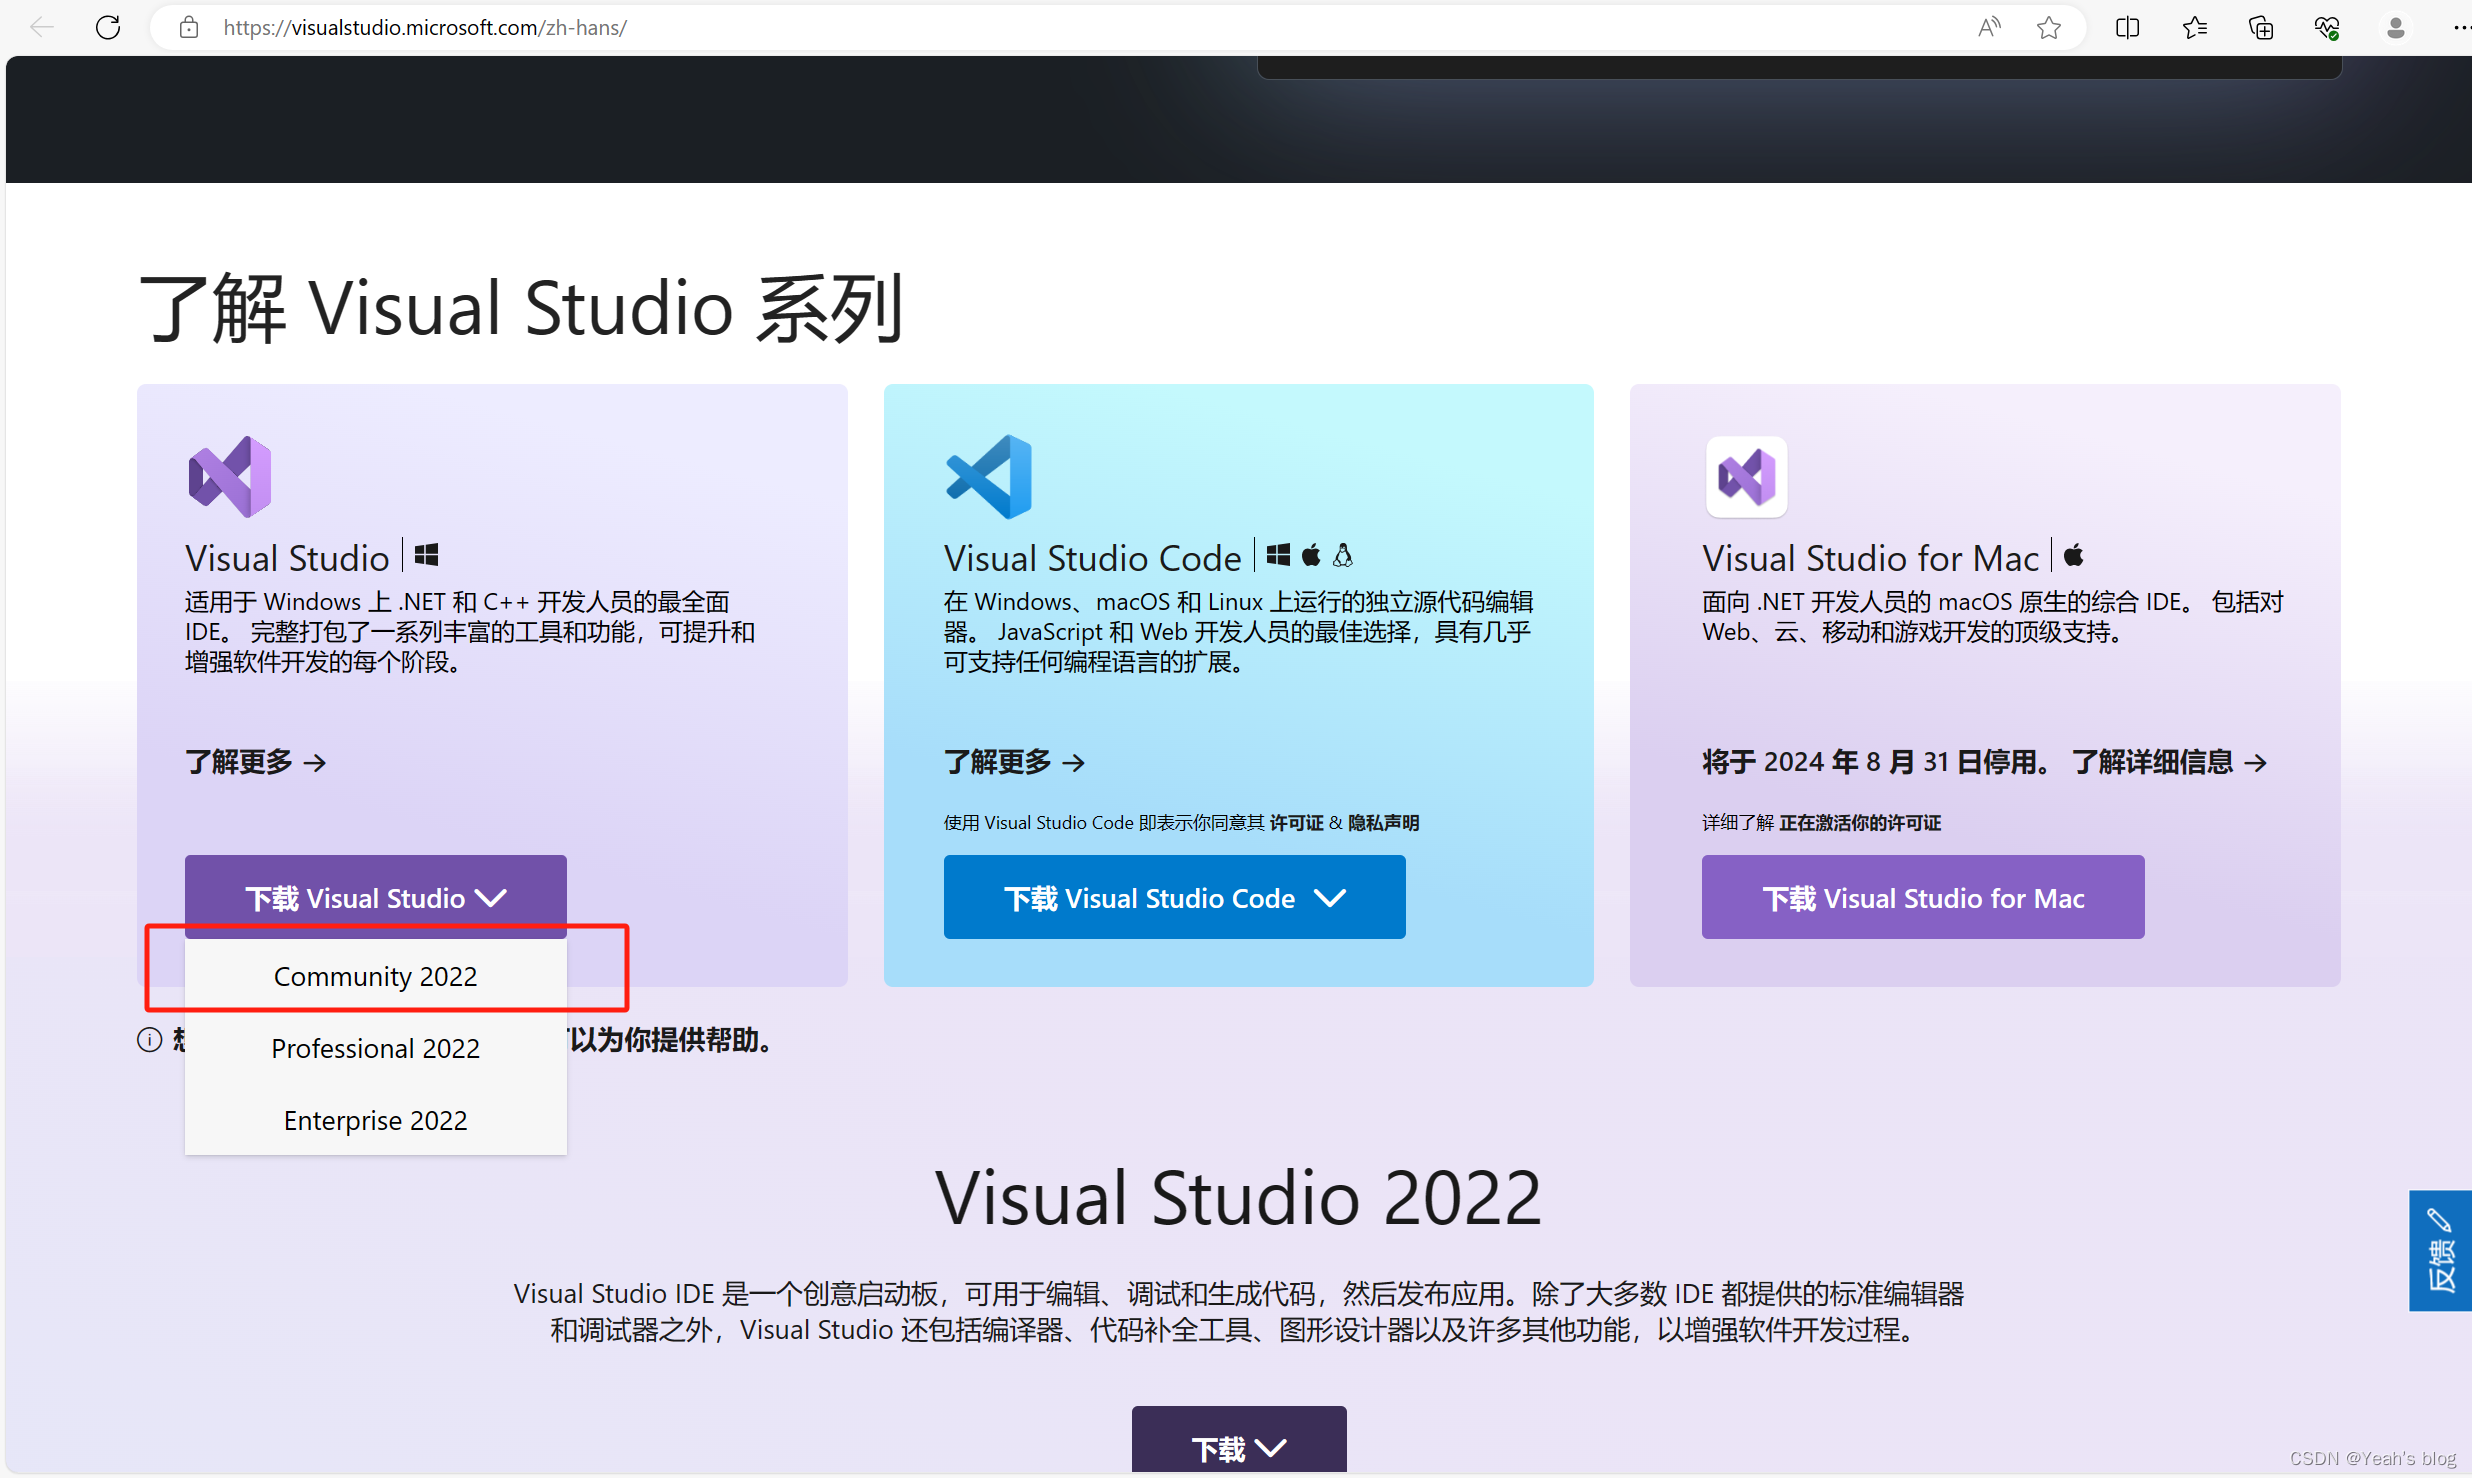Viewport: 2472px width, 1478px height.
Task: Click the Browser essentials heart icon
Action: tap(2329, 27)
